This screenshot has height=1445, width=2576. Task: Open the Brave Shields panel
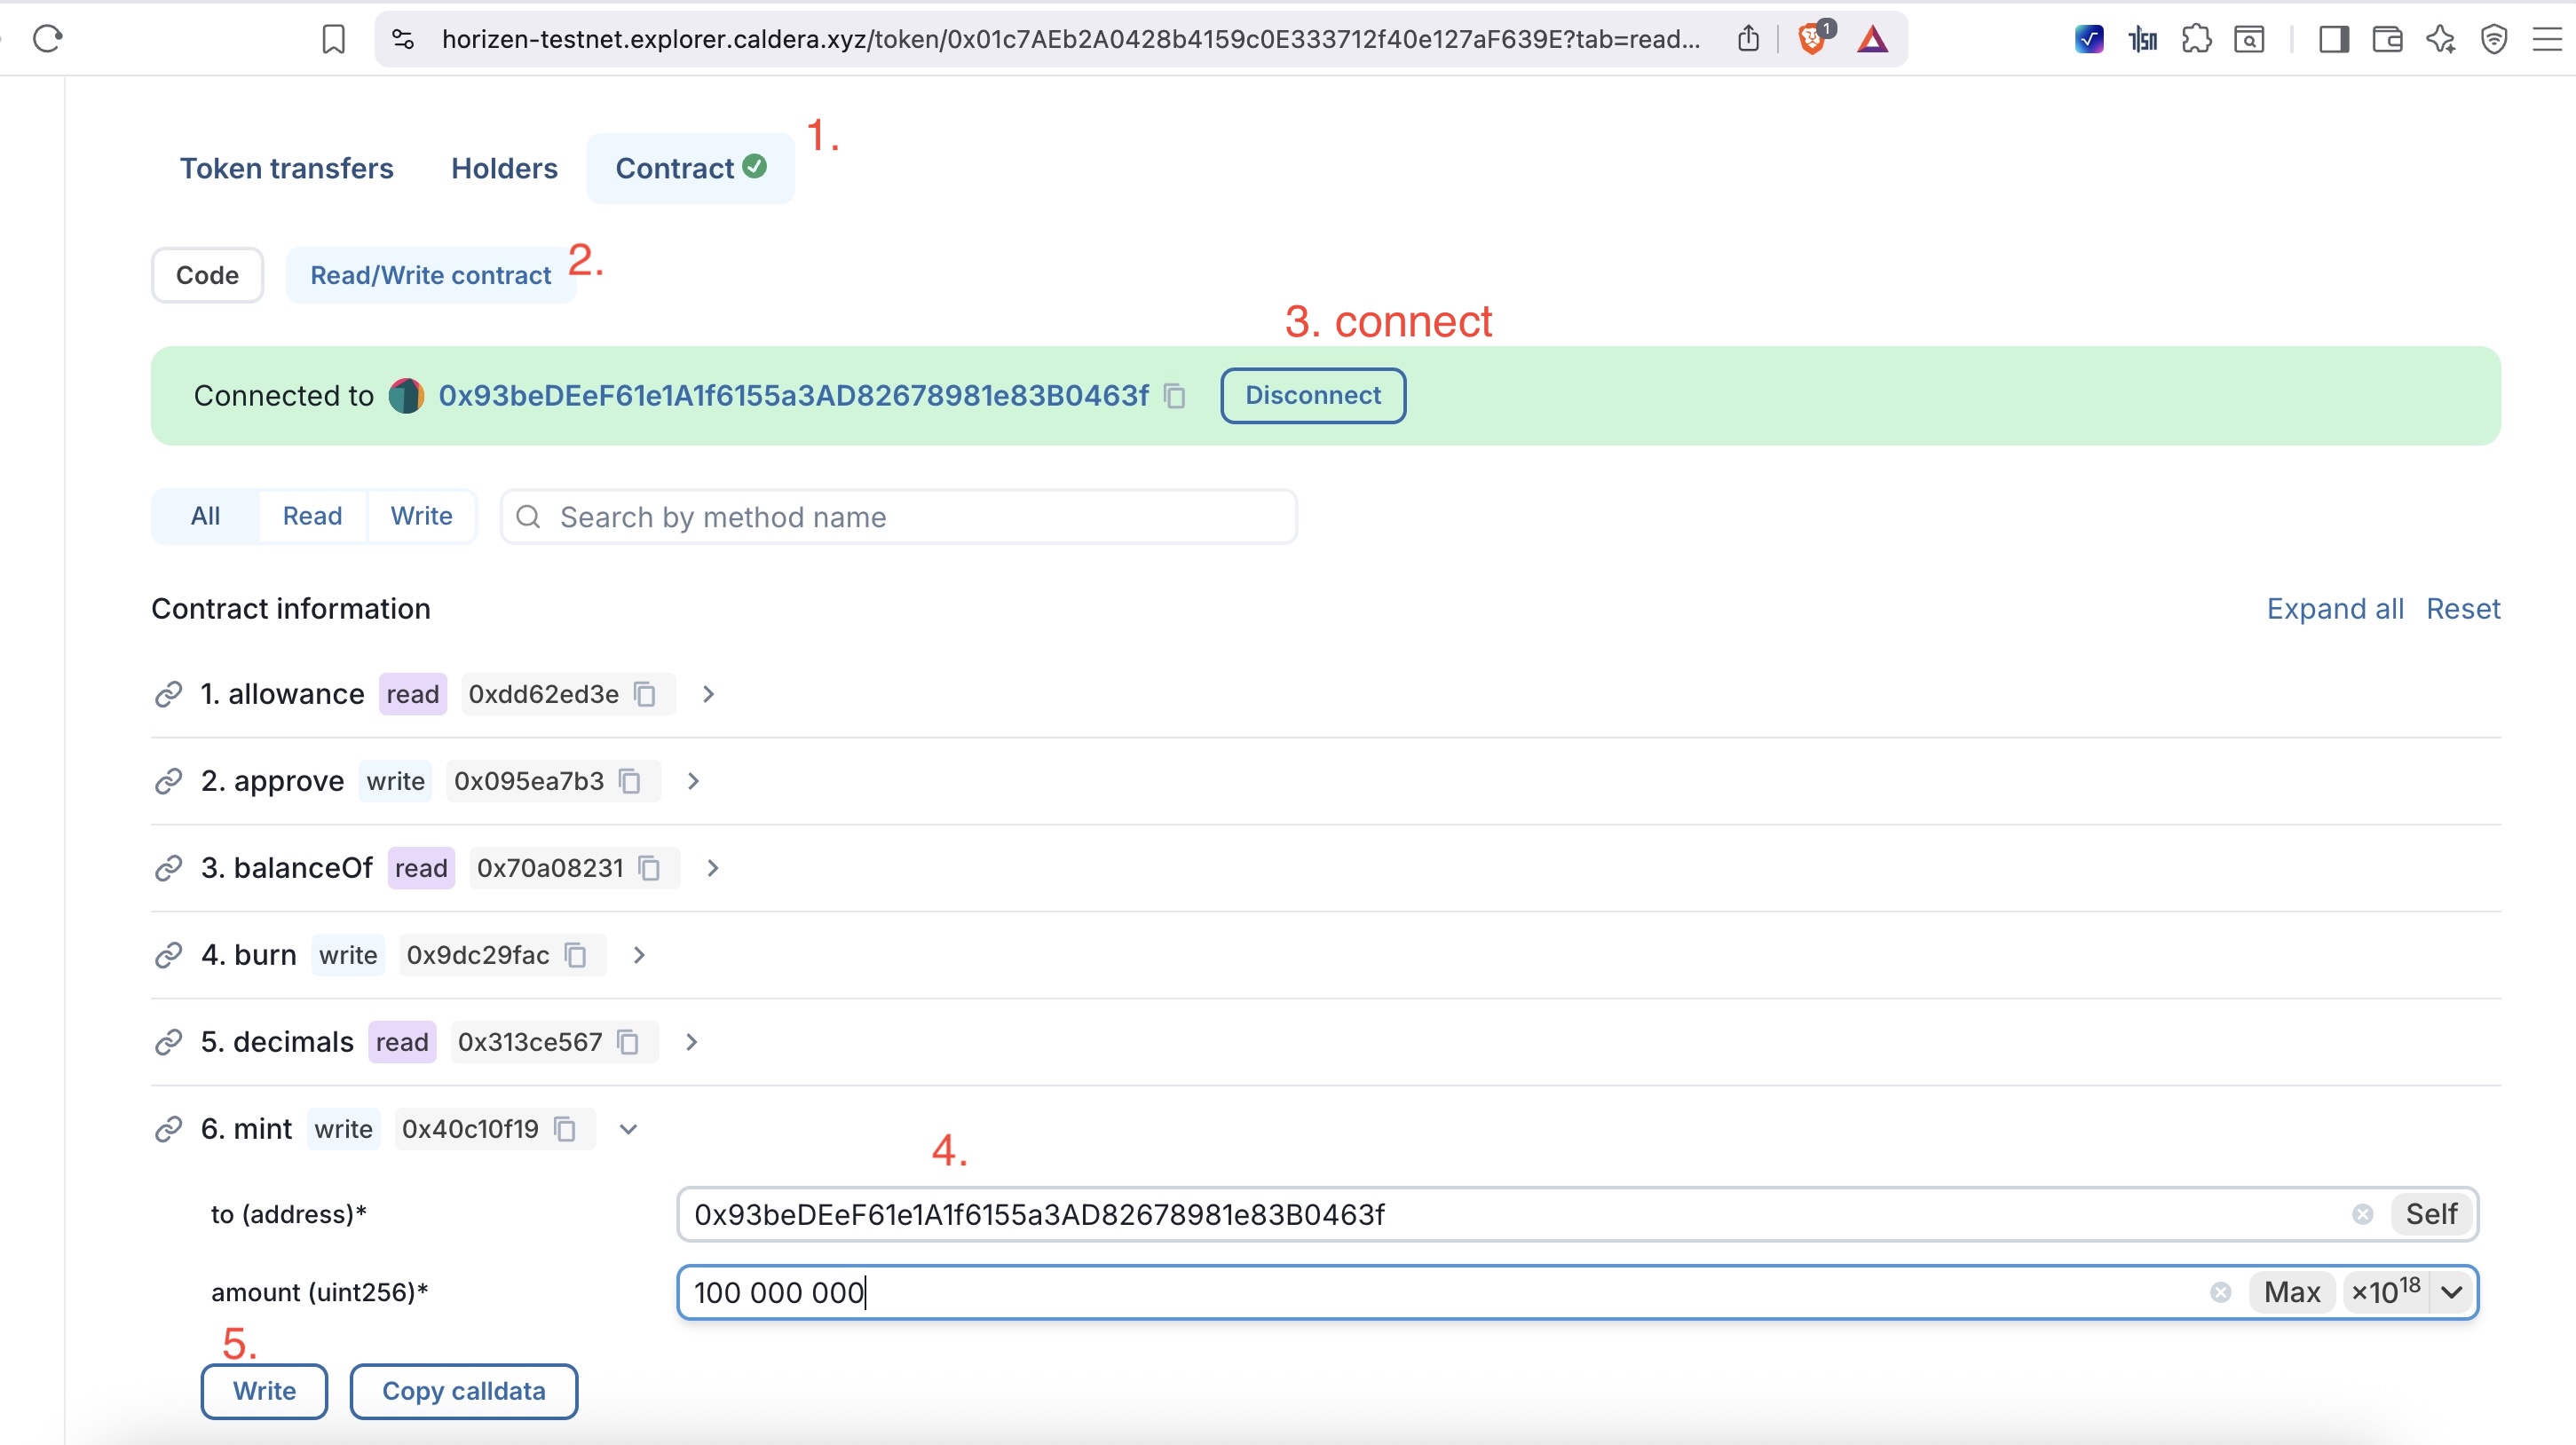tap(1812, 39)
